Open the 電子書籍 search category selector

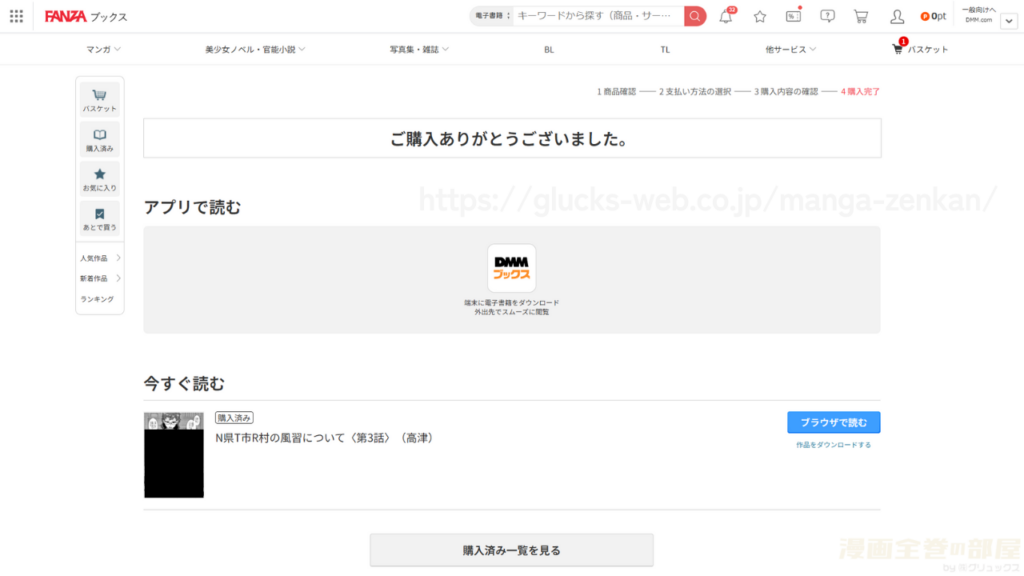point(492,16)
